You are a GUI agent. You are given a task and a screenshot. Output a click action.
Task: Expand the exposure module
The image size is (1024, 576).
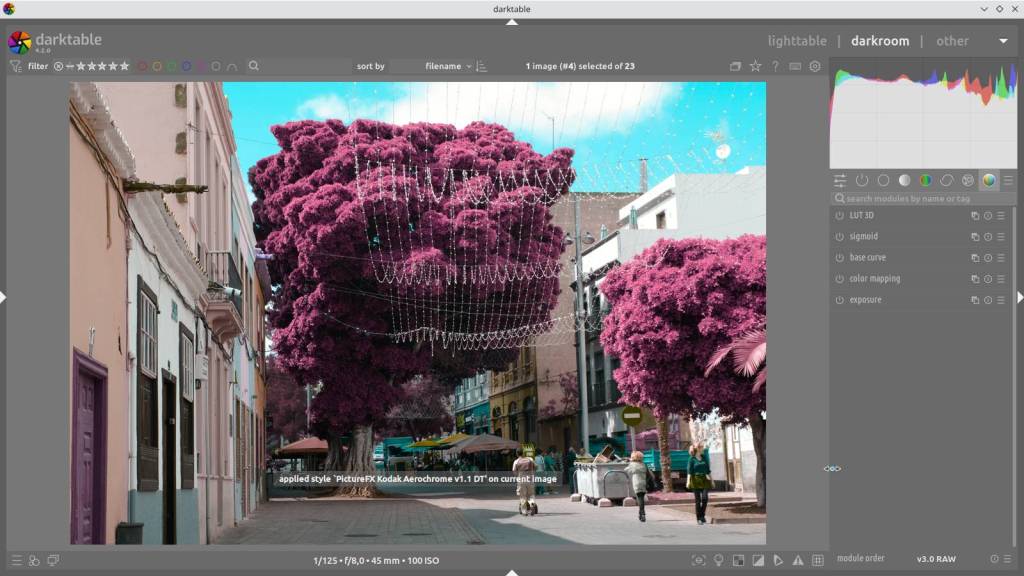865,300
